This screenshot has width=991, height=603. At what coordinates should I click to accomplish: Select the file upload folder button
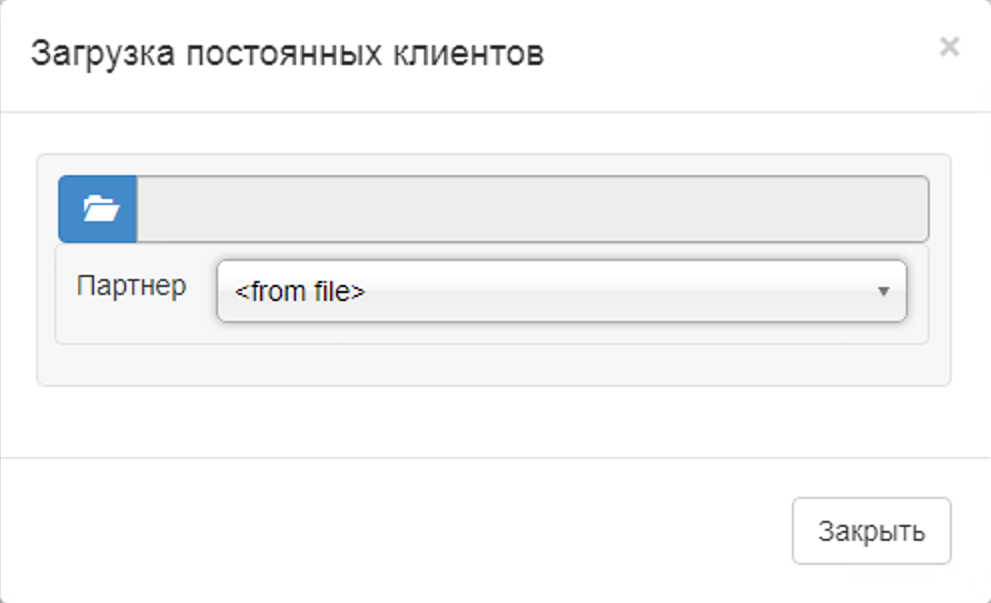(x=98, y=209)
